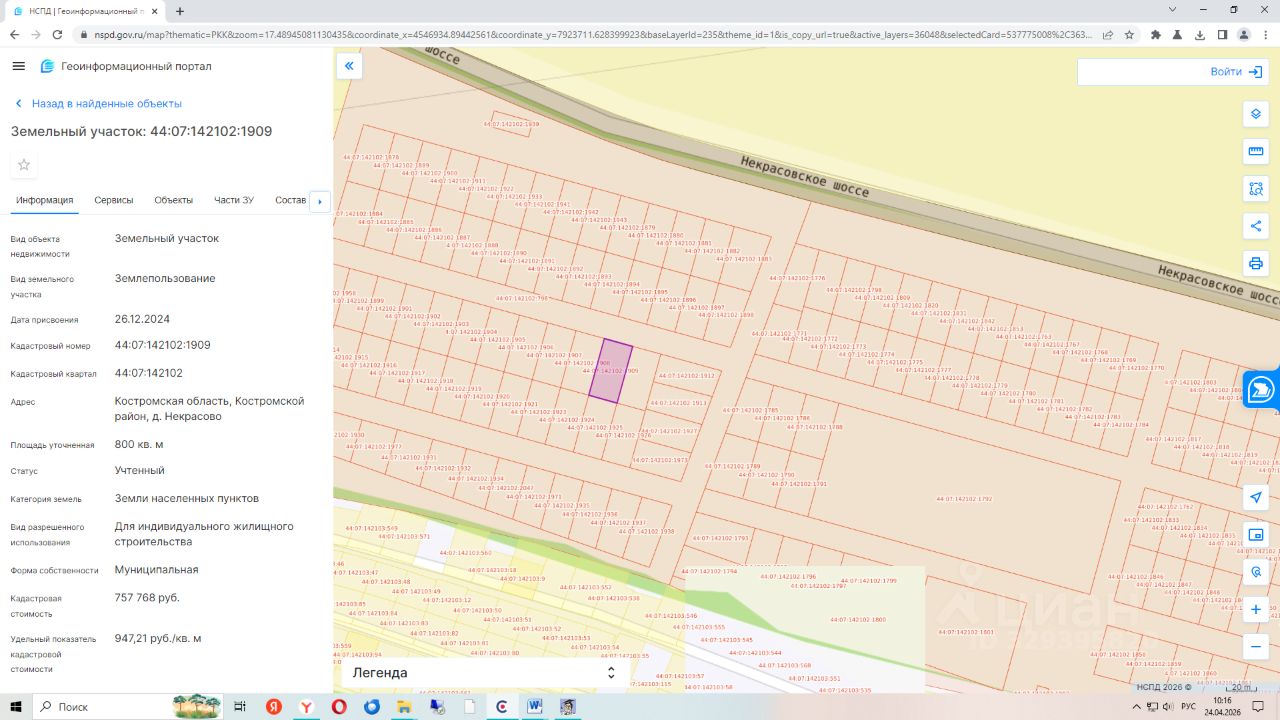Zoom in on the map
Screen dimensions: 1280x720
(1255, 609)
